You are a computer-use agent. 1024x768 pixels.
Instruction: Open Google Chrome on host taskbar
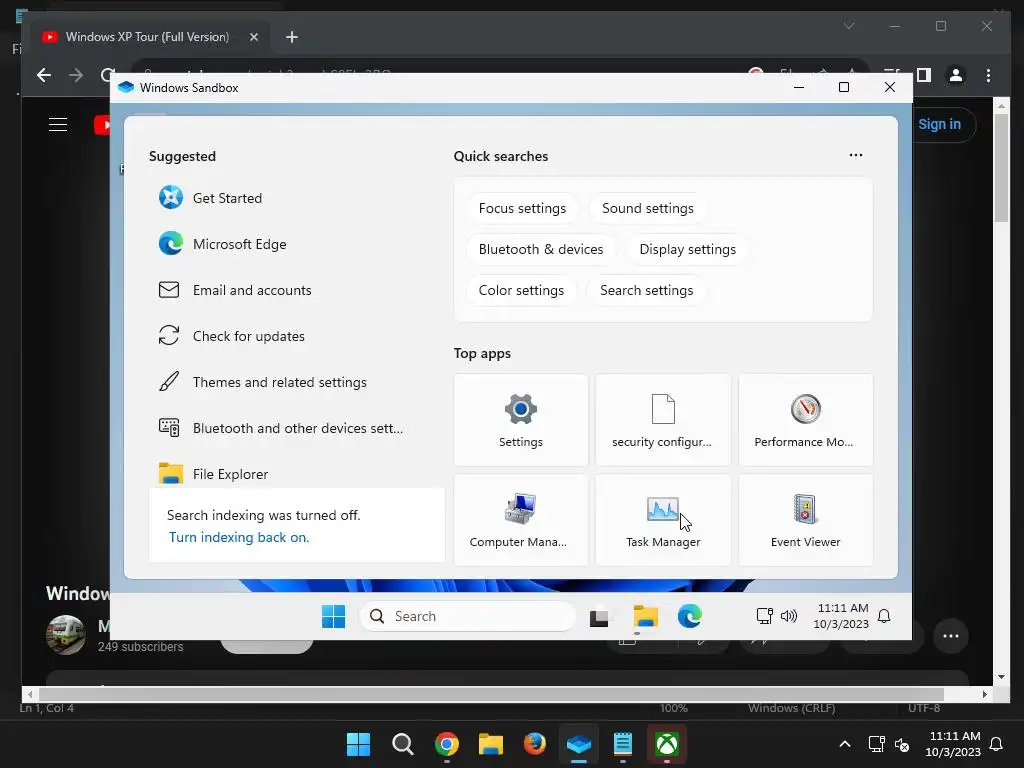pyautogui.click(x=447, y=744)
